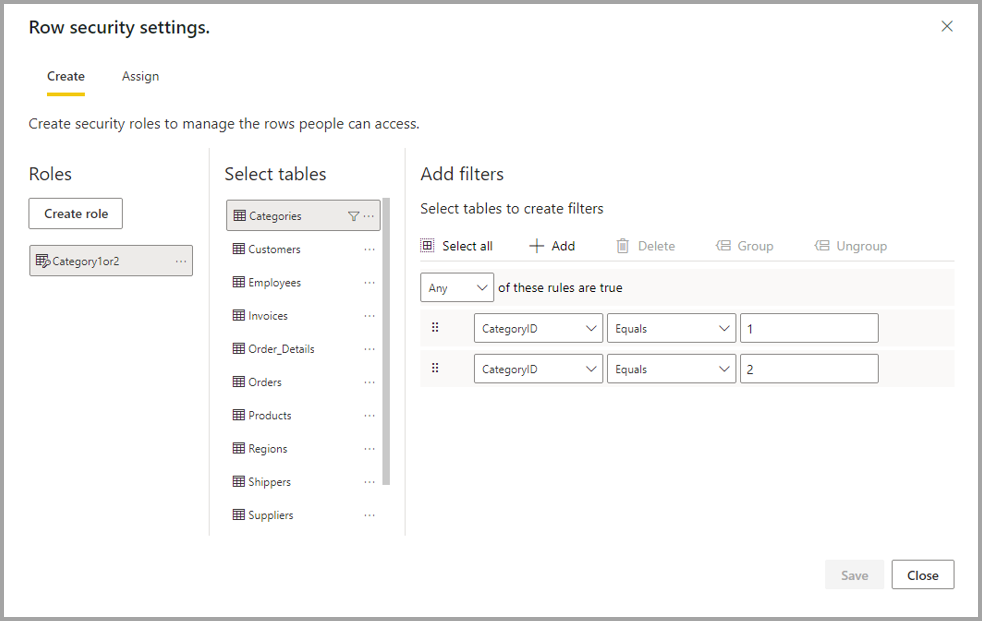
Task: Select the Categories table
Action: click(303, 215)
